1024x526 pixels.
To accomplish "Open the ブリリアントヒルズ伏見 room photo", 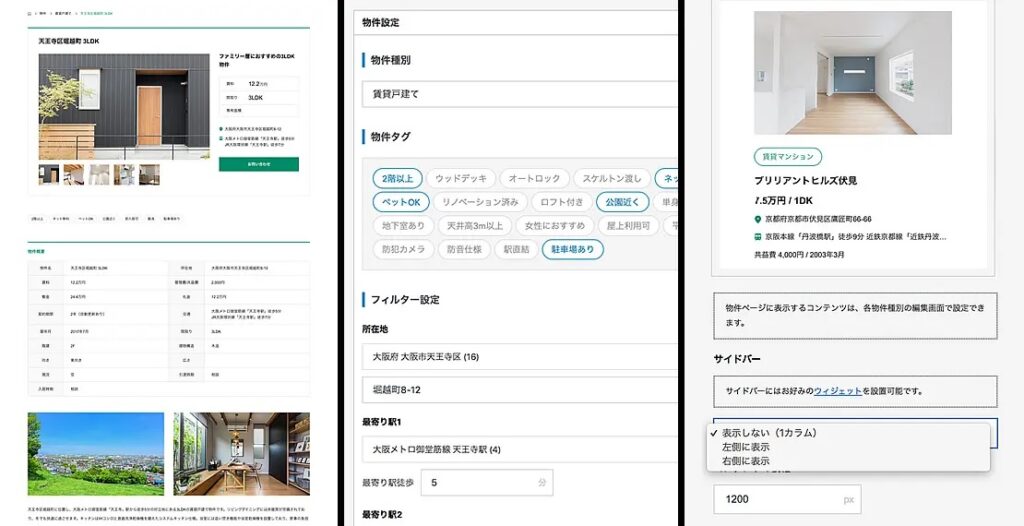I will point(852,73).
